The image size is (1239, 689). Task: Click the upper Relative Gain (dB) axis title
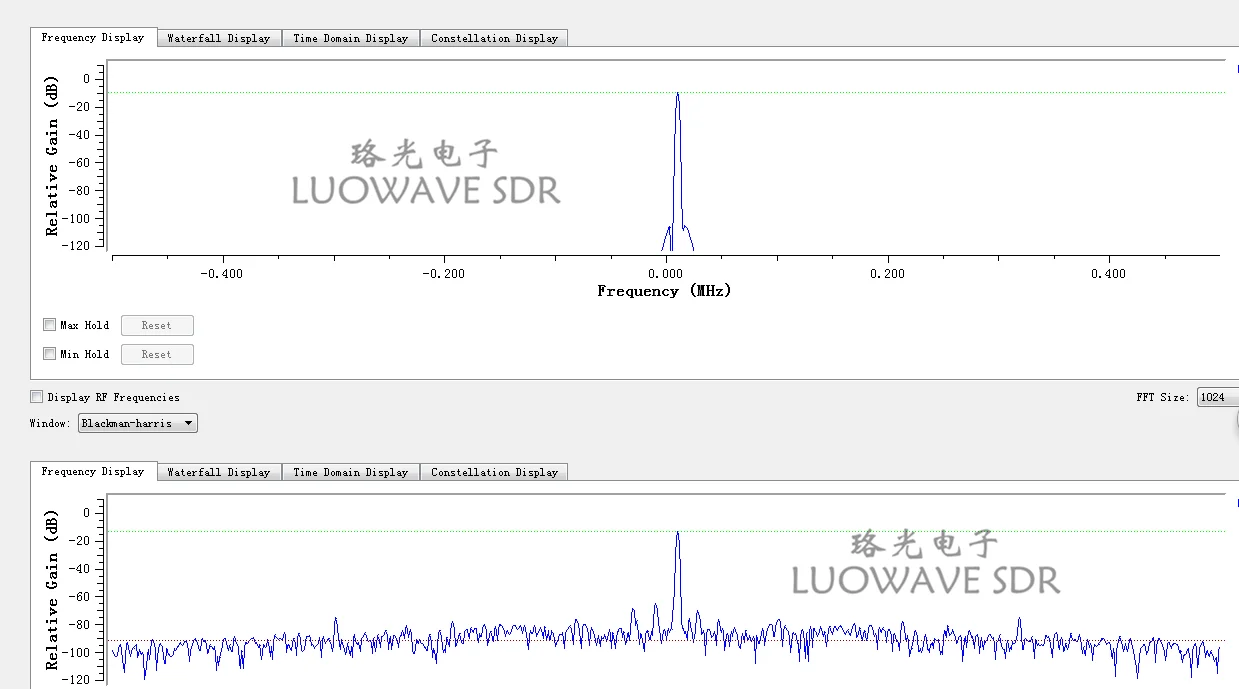(x=52, y=156)
